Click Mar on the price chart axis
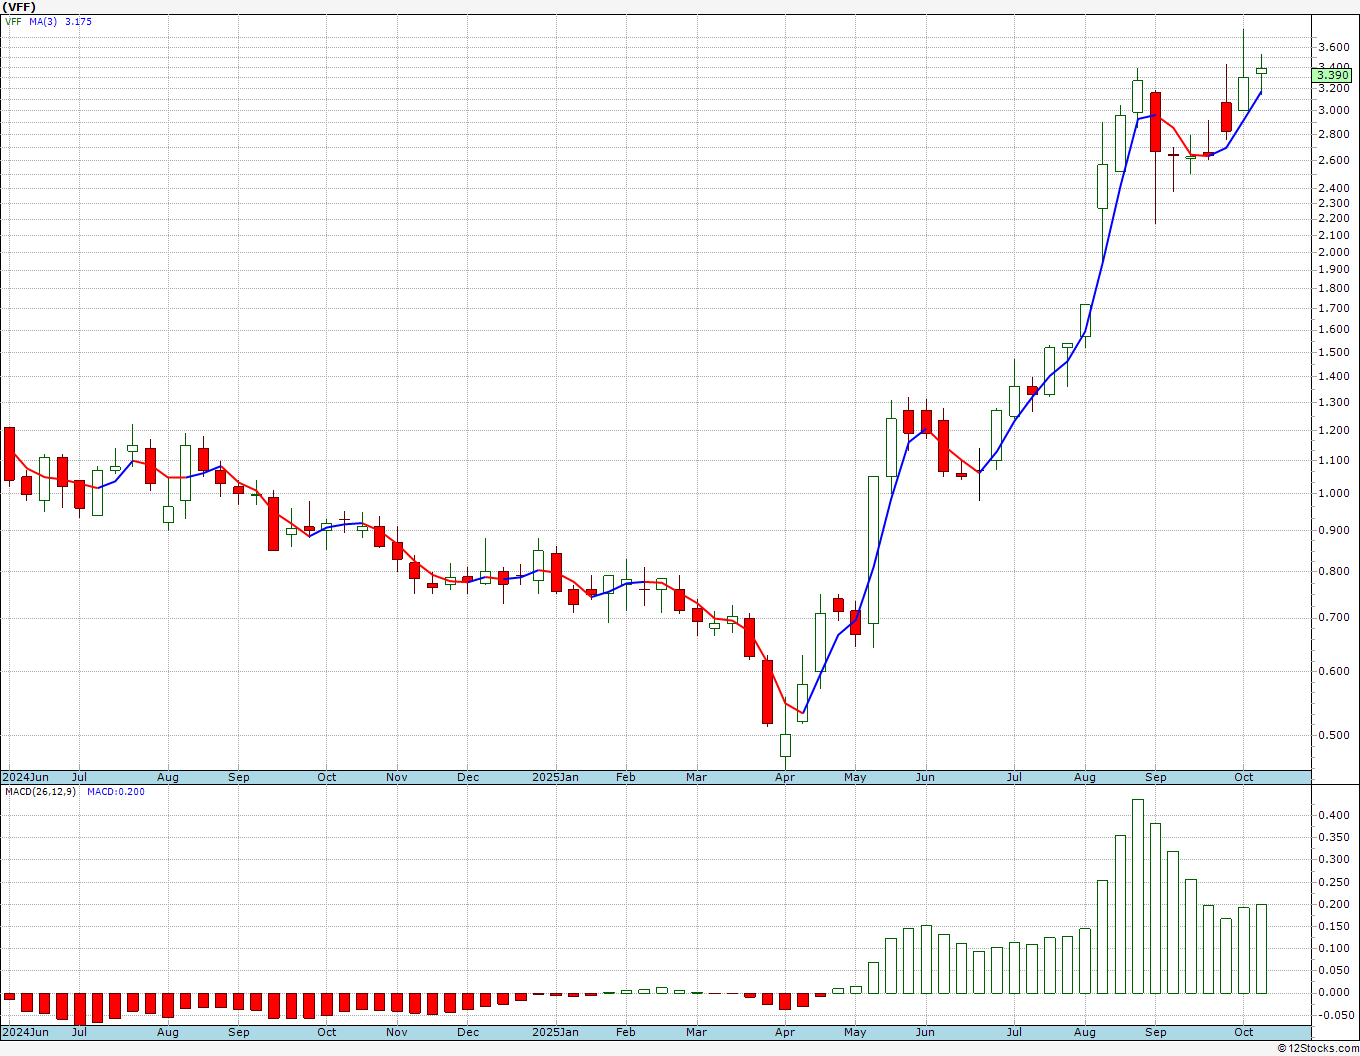The image size is (1360, 1056). point(696,777)
